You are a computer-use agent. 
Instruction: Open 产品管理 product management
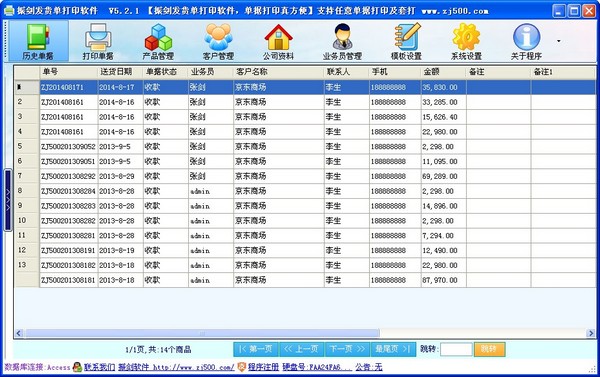click(158, 41)
